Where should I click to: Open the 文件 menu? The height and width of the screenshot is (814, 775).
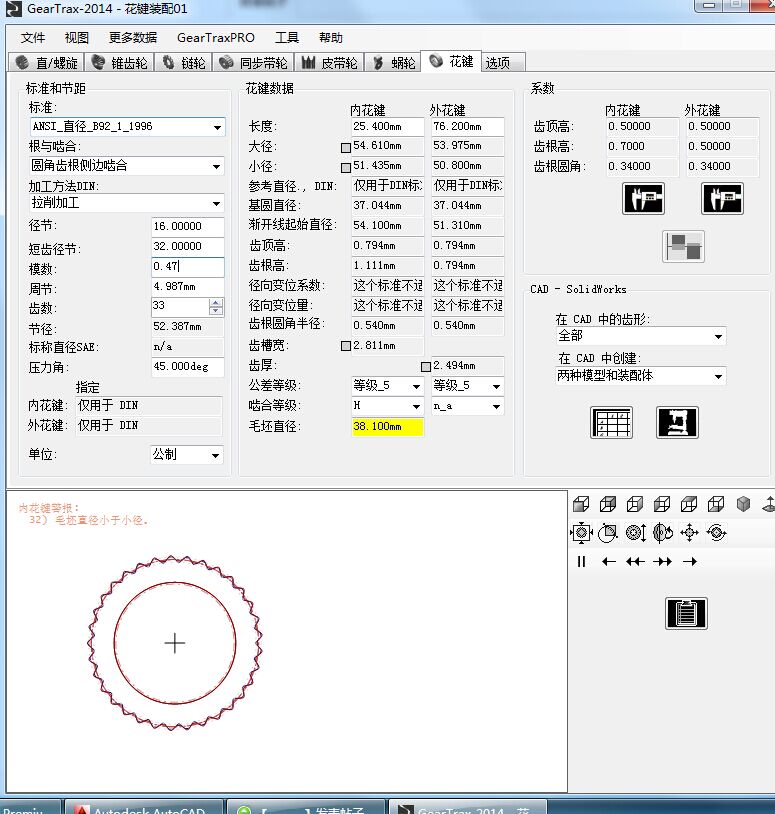(x=33, y=38)
